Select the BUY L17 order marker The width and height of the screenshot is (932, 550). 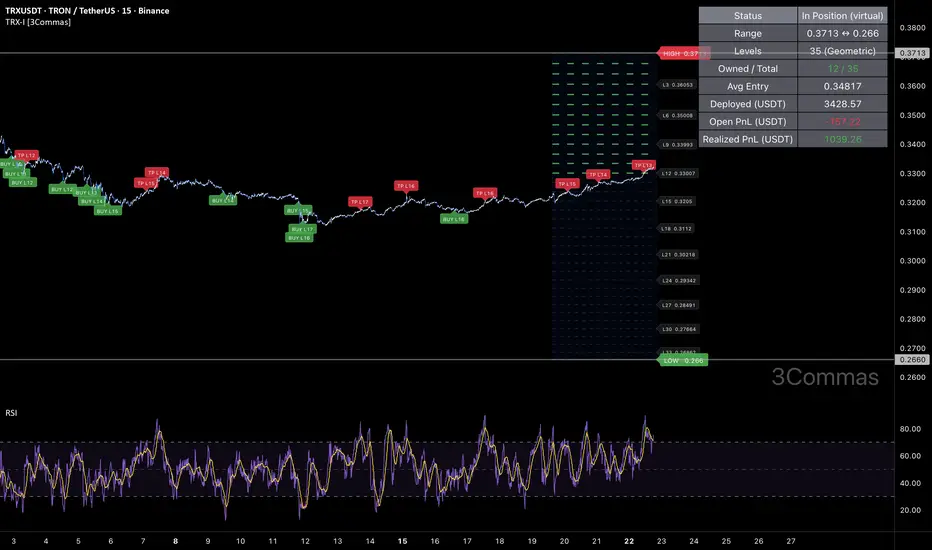click(x=303, y=229)
